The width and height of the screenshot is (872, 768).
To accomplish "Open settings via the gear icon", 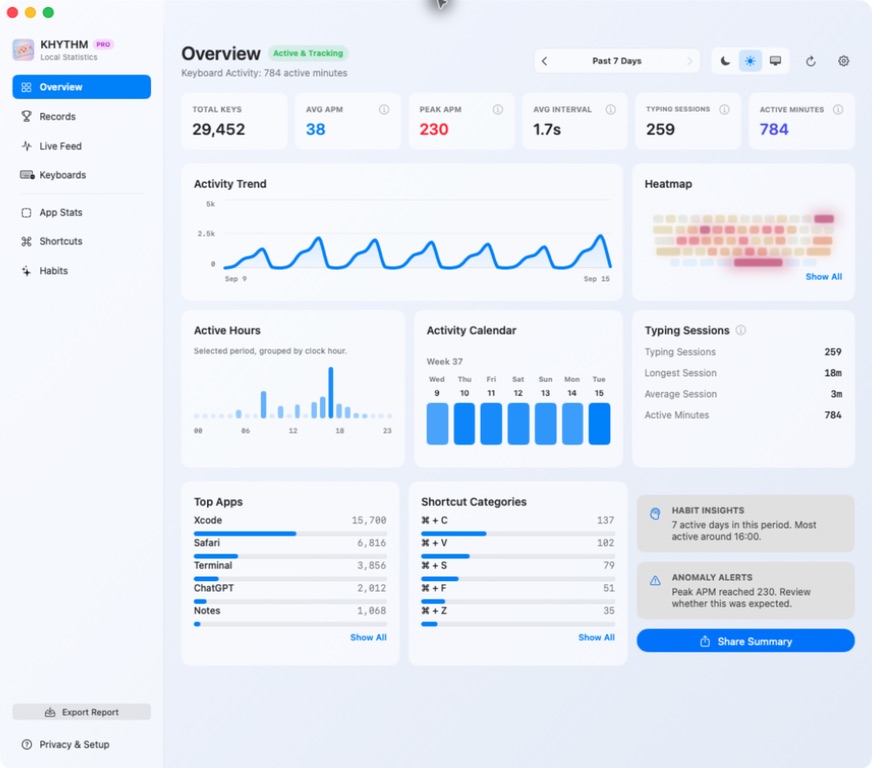I will [843, 61].
